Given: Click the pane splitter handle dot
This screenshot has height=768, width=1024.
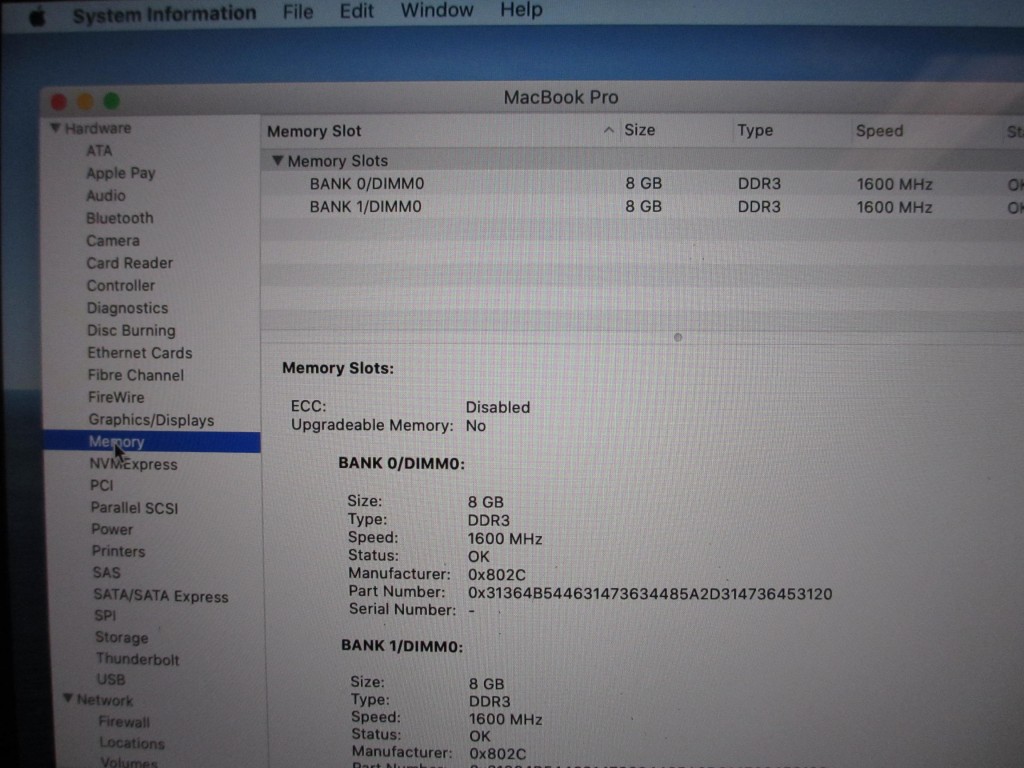Looking at the screenshot, I should [678, 338].
